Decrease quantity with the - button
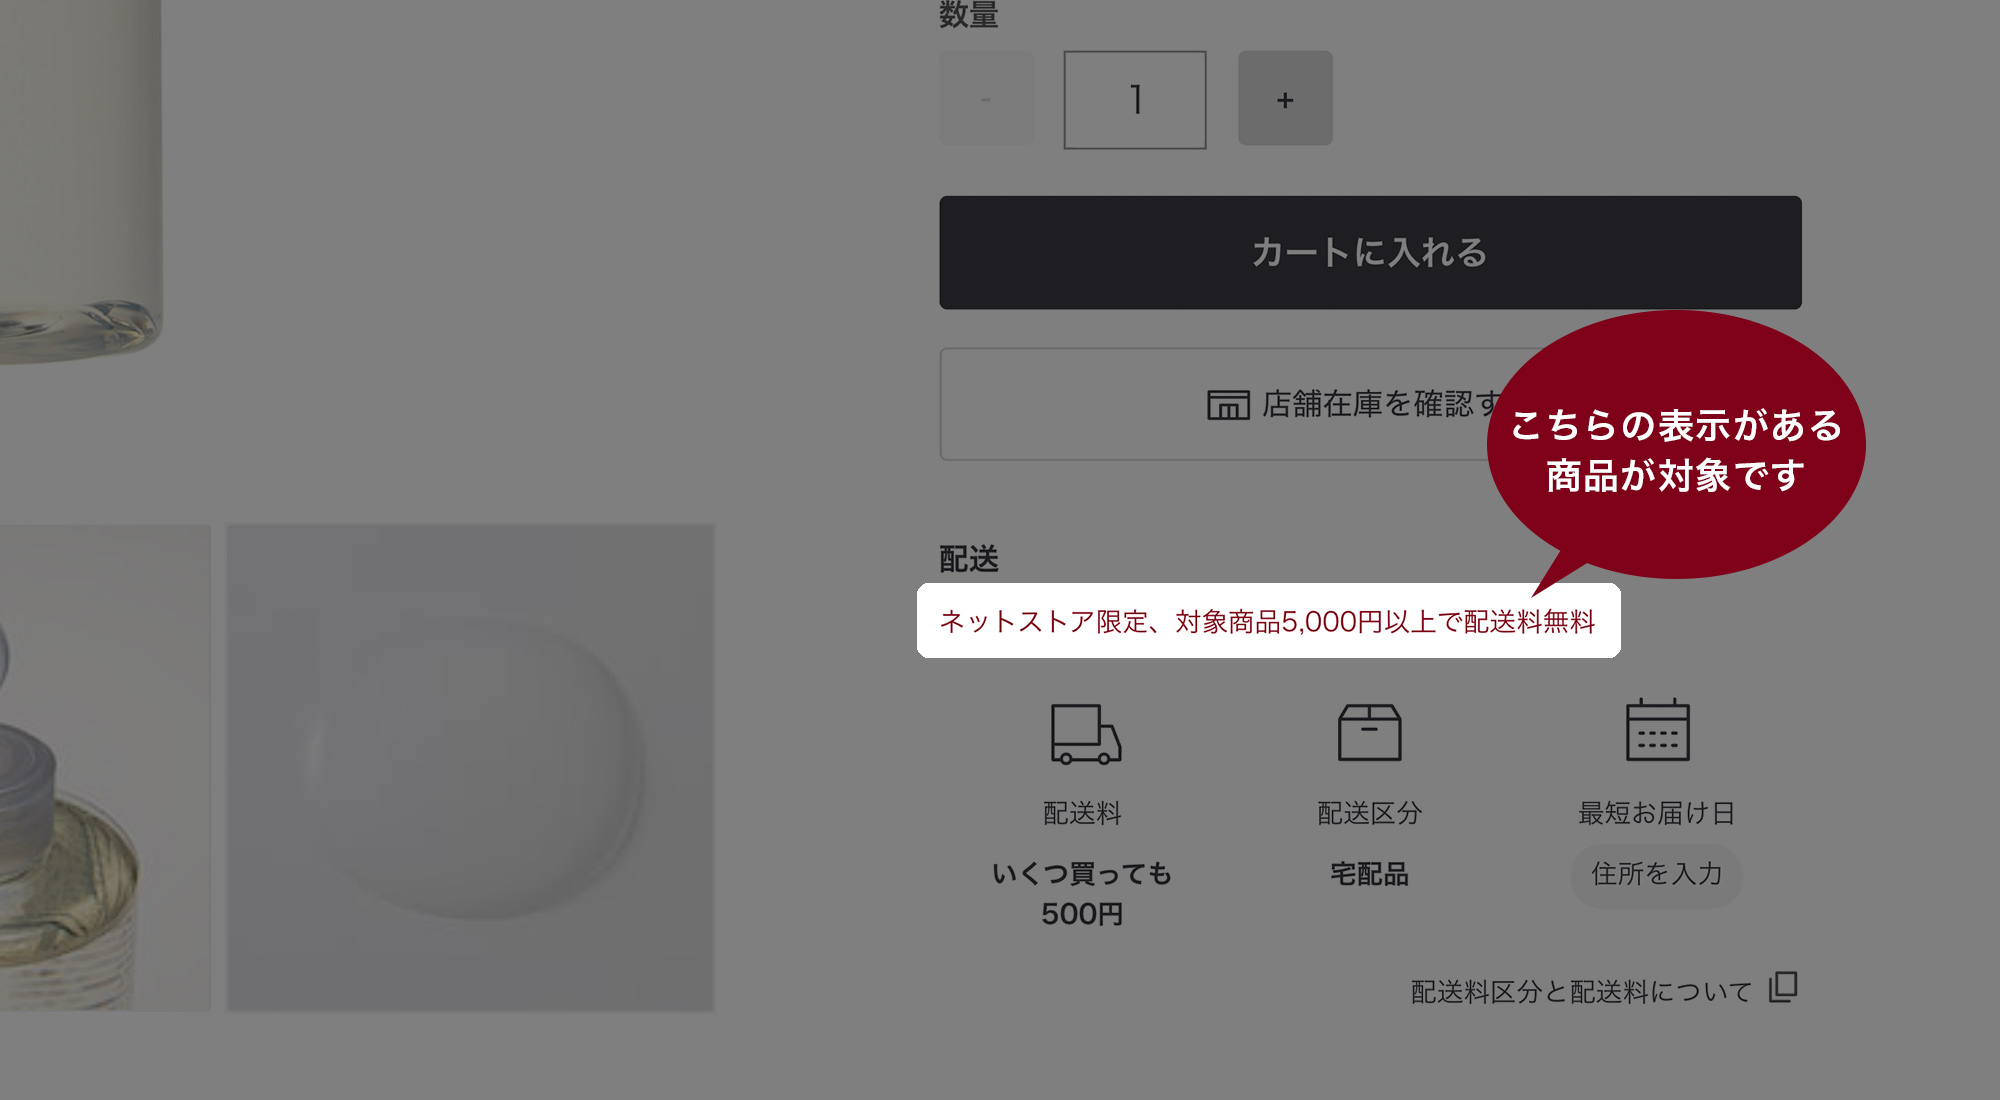The image size is (2000, 1100). click(985, 98)
